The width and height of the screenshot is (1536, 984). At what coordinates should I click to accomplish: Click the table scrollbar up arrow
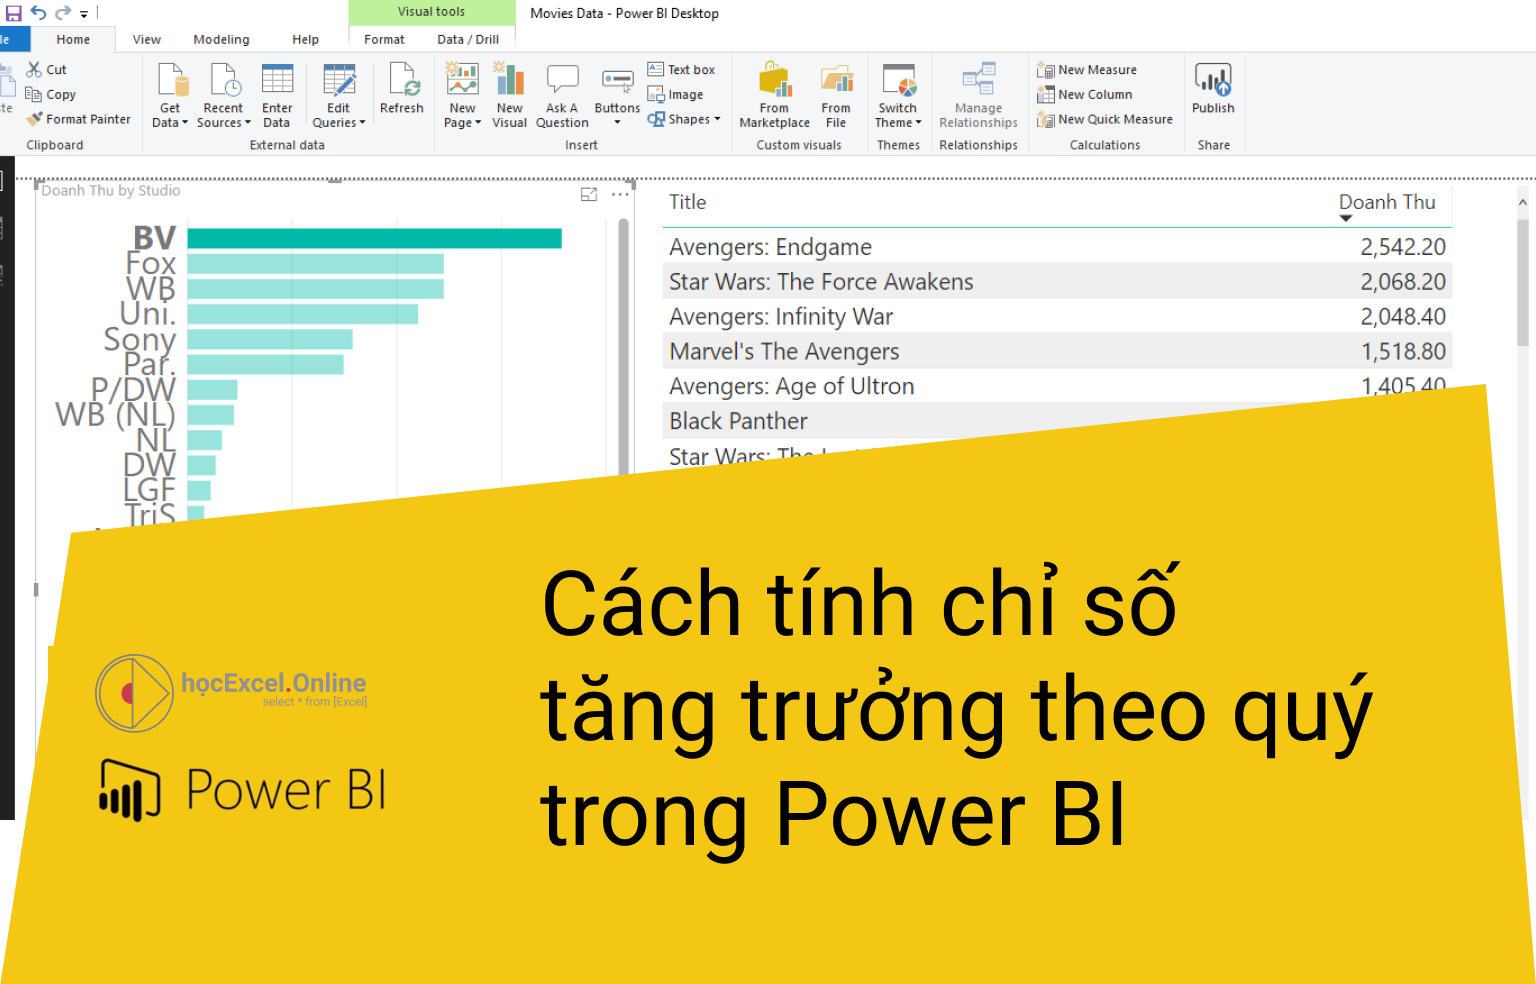[1523, 202]
